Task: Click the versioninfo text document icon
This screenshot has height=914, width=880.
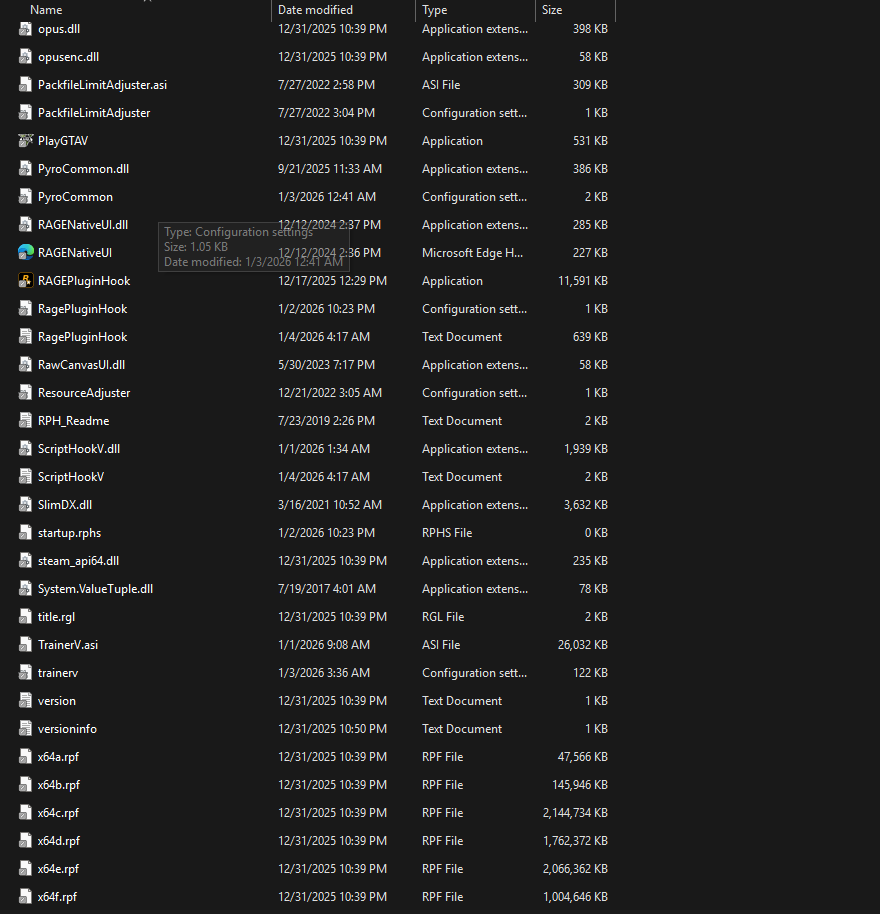Action: [x=25, y=728]
